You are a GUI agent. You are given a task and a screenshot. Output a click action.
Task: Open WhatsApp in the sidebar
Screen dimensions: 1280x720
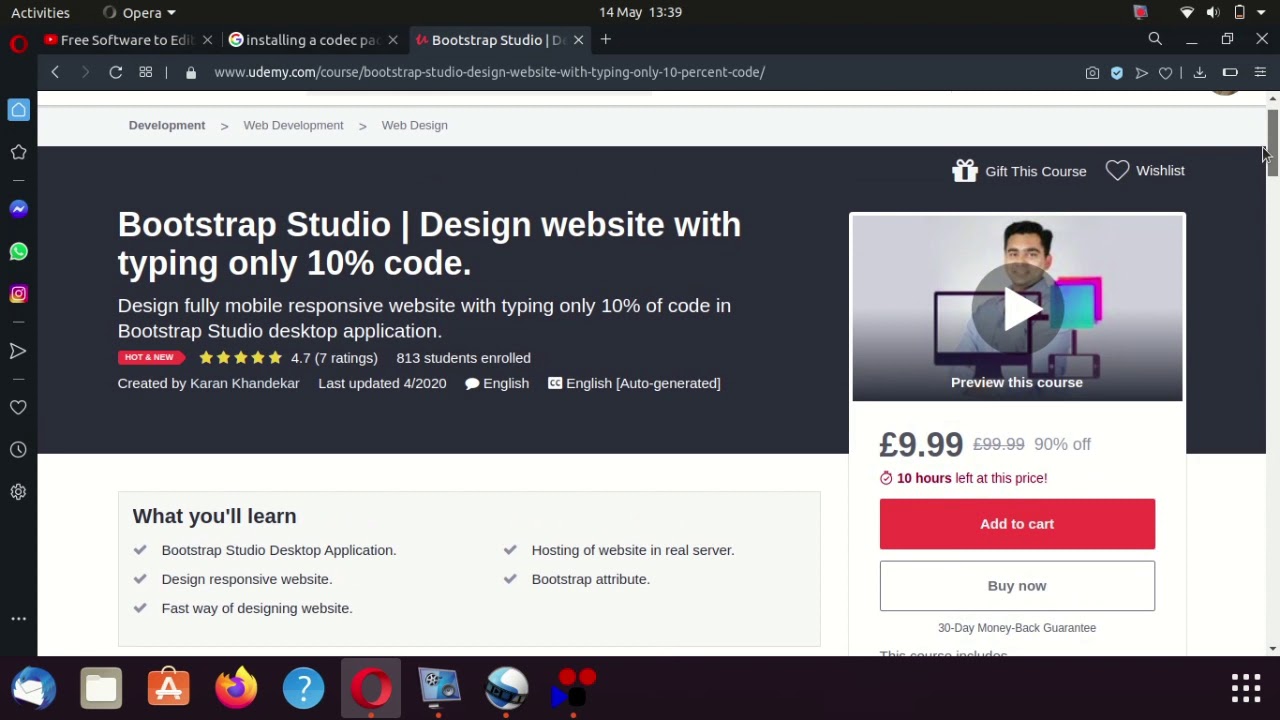pyautogui.click(x=18, y=252)
